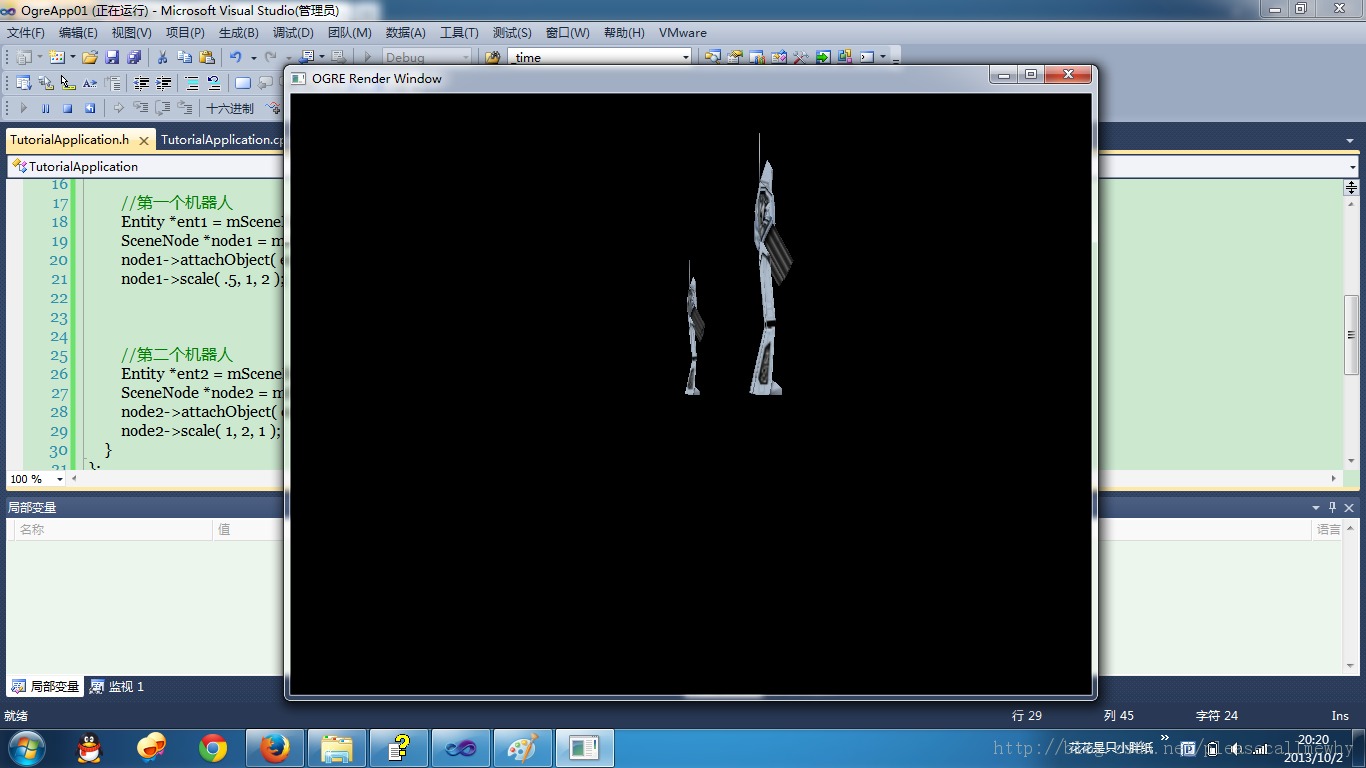The height and width of the screenshot is (768, 1366).
Task: Click the New Project toolbar icon
Action: [x=24, y=57]
